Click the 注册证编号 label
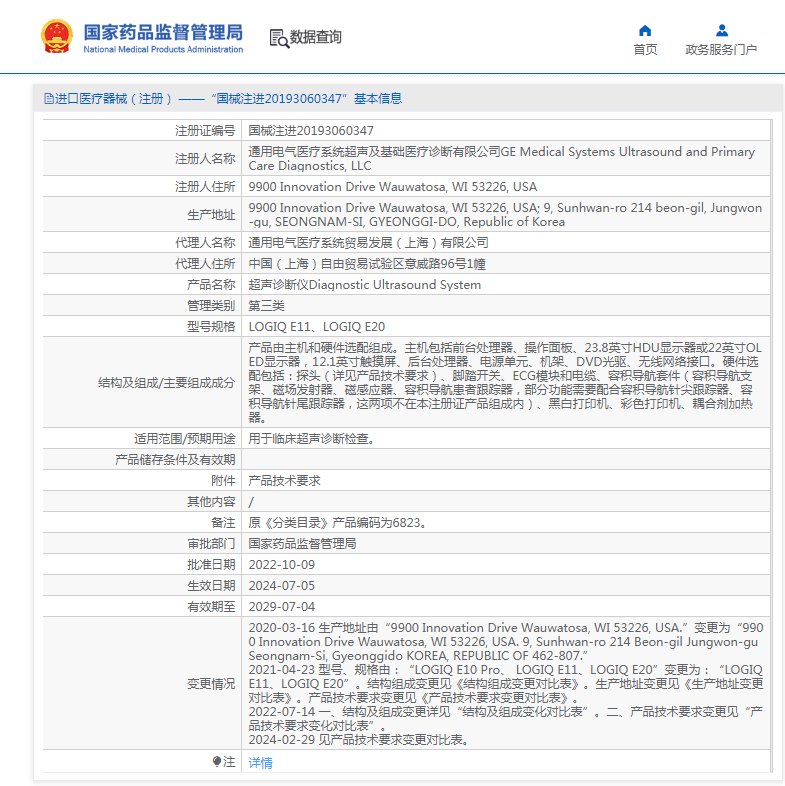The image size is (785, 786). click(205, 131)
